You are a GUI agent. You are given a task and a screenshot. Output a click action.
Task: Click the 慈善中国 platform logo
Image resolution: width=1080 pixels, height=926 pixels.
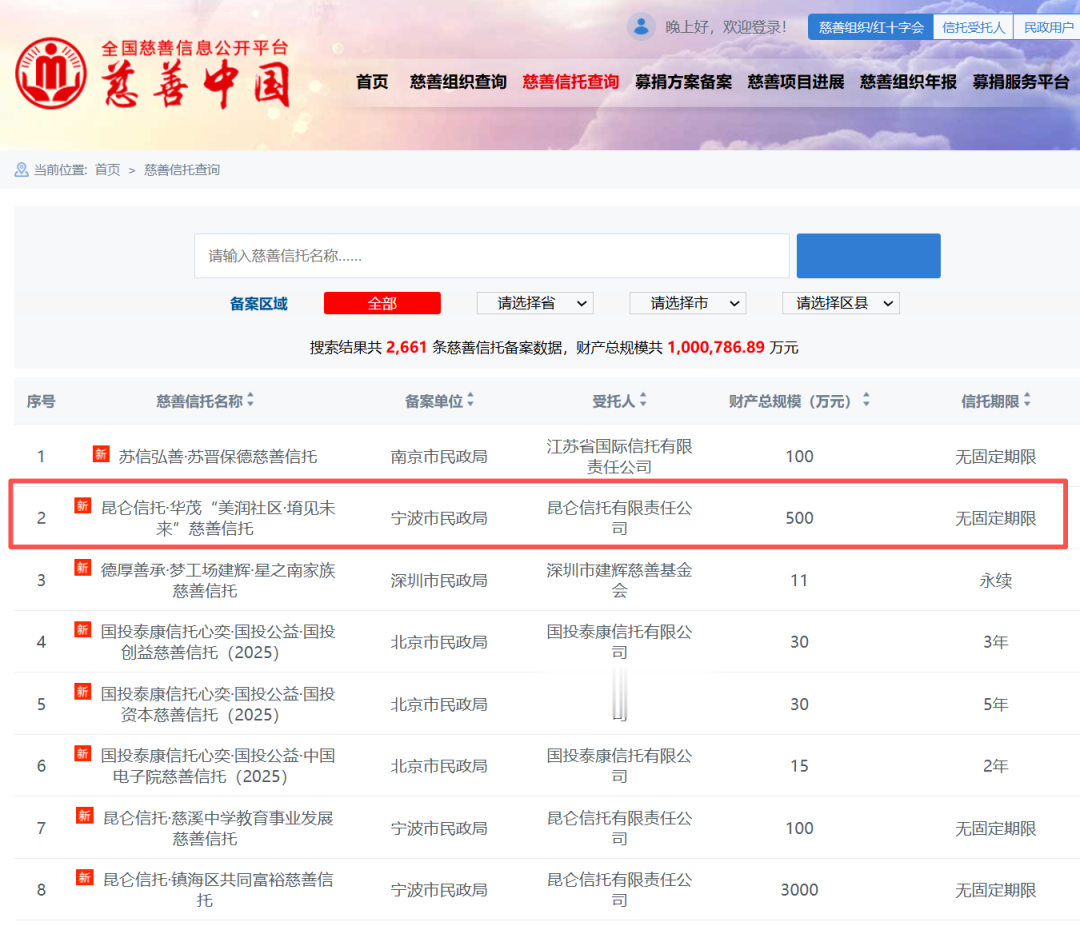(x=152, y=74)
